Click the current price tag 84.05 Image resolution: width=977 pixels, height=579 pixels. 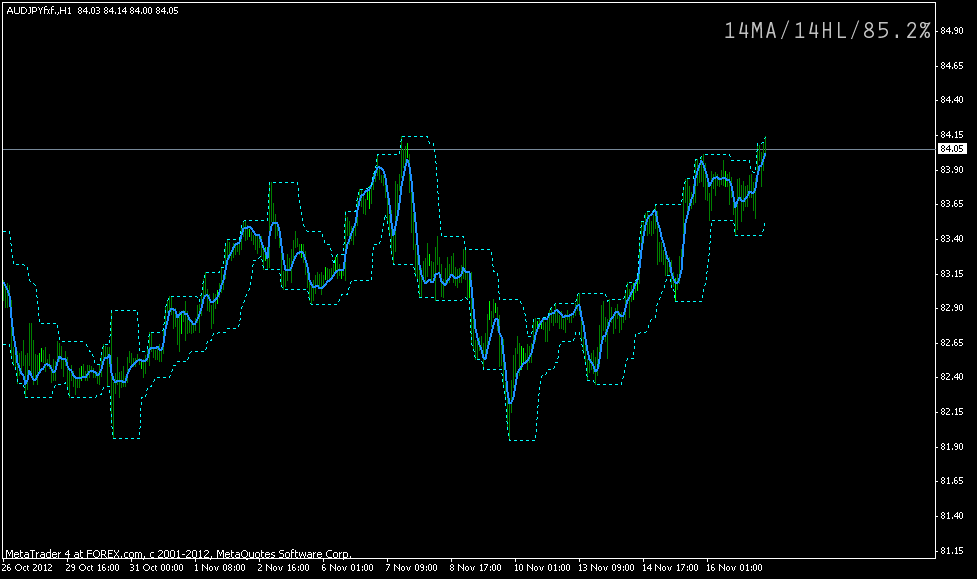(952, 149)
